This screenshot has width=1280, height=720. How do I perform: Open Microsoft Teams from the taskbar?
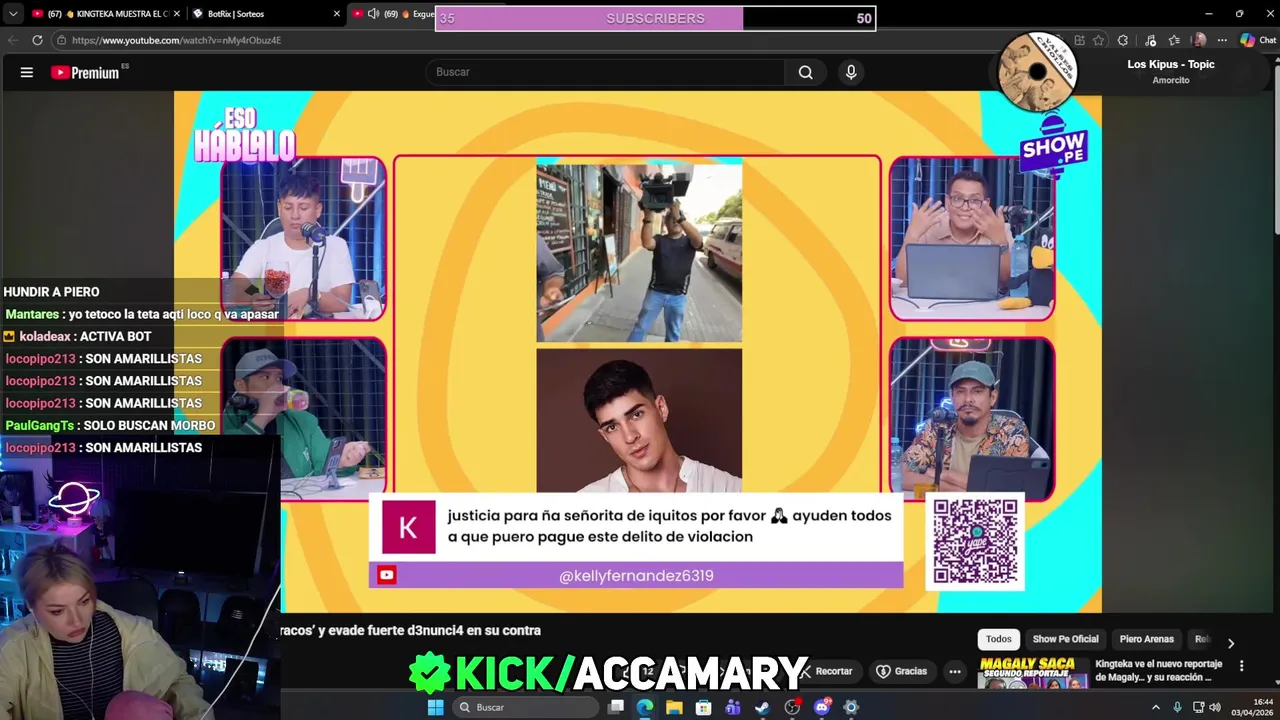tap(733, 707)
